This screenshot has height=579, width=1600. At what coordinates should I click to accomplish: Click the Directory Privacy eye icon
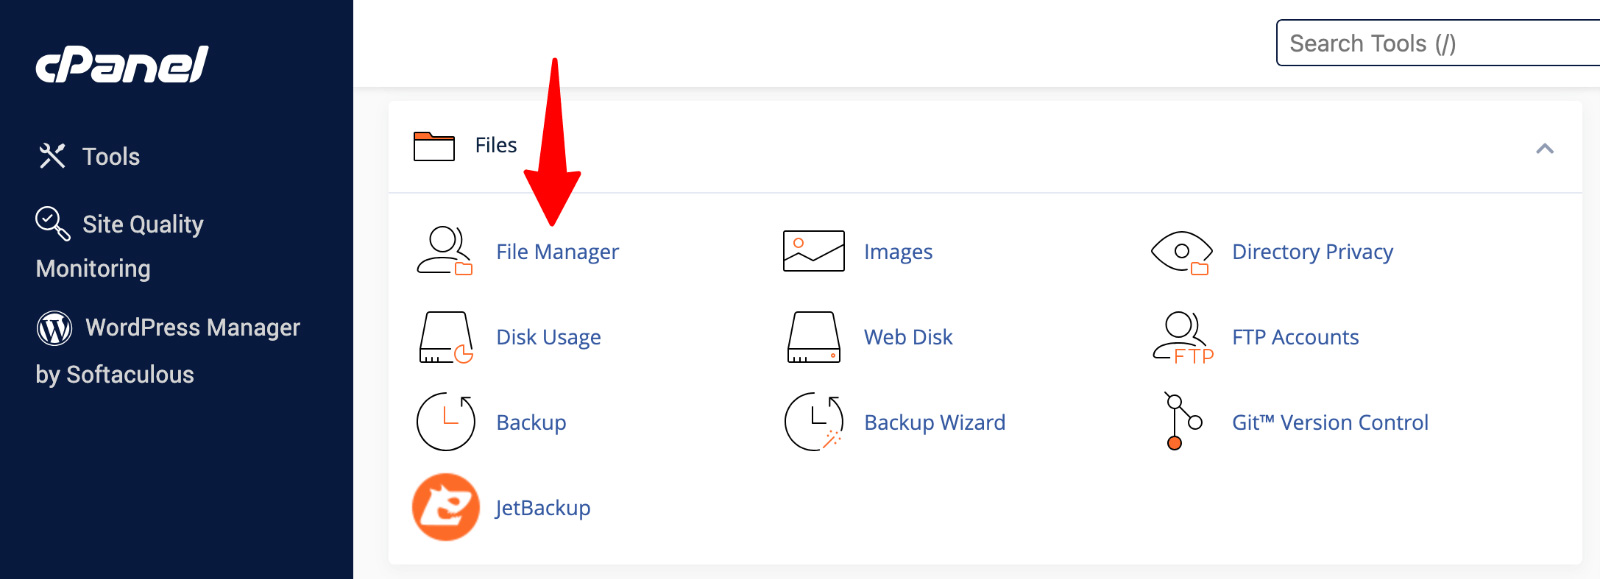[x=1181, y=251]
